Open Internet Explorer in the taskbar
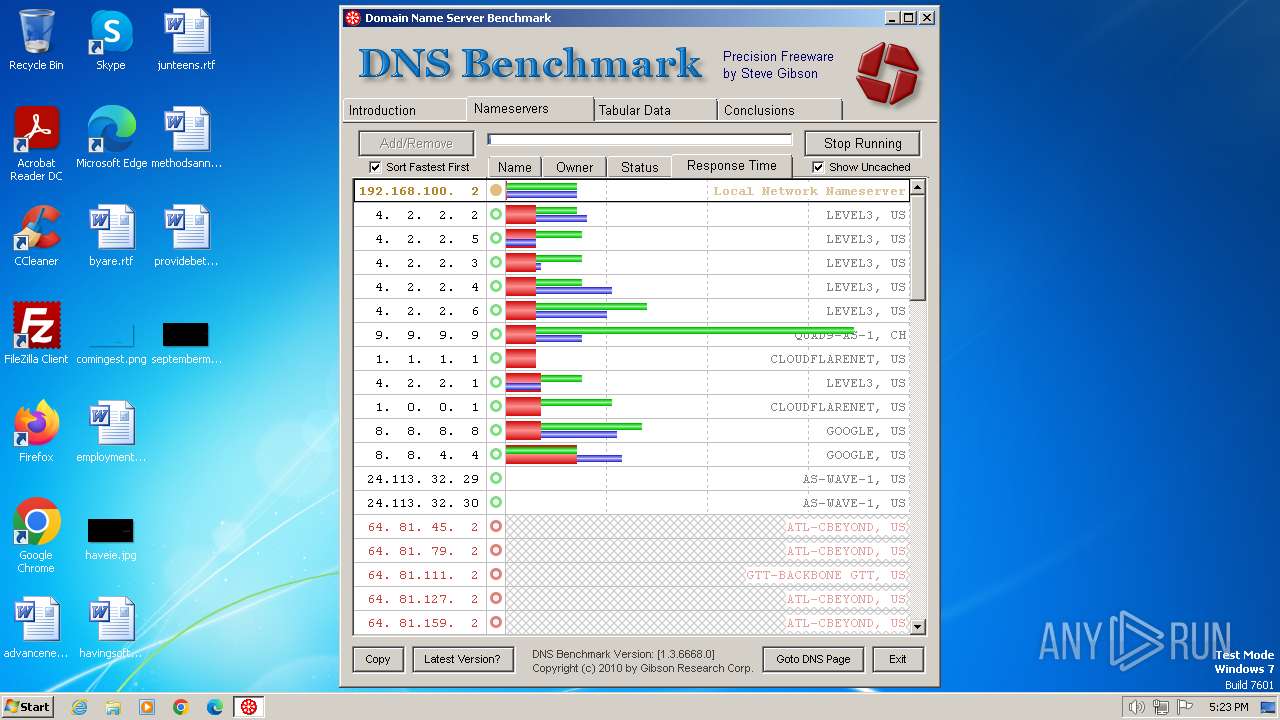The width and height of the screenshot is (1280, 720). tap(79, 707)
